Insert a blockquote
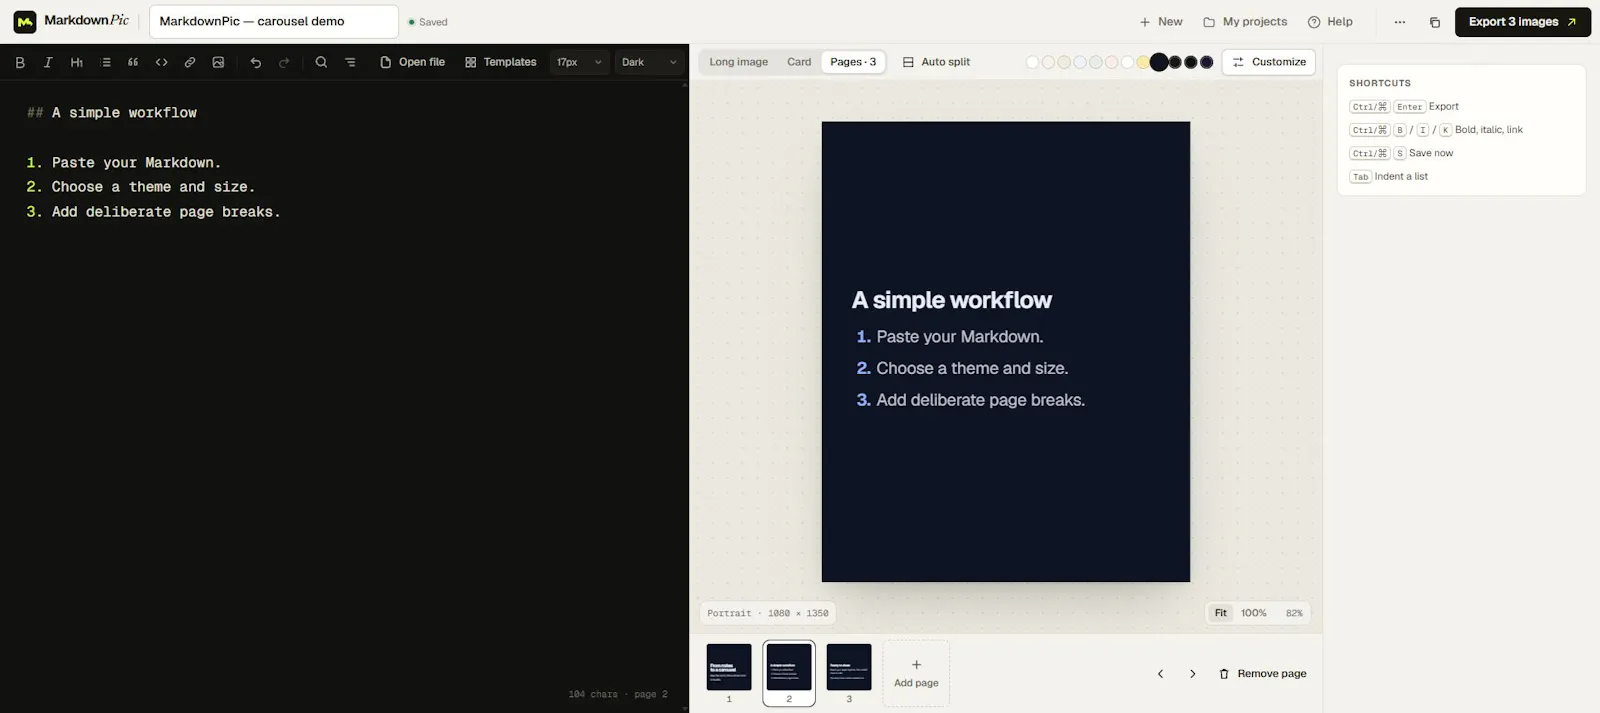Viewport: 1600px width, 713px height. (133, 62)
